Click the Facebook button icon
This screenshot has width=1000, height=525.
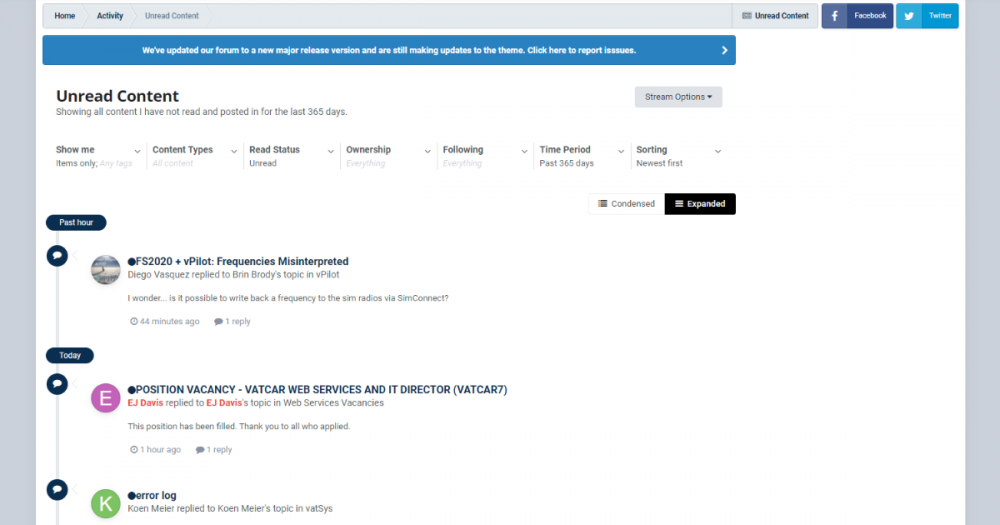835,16
